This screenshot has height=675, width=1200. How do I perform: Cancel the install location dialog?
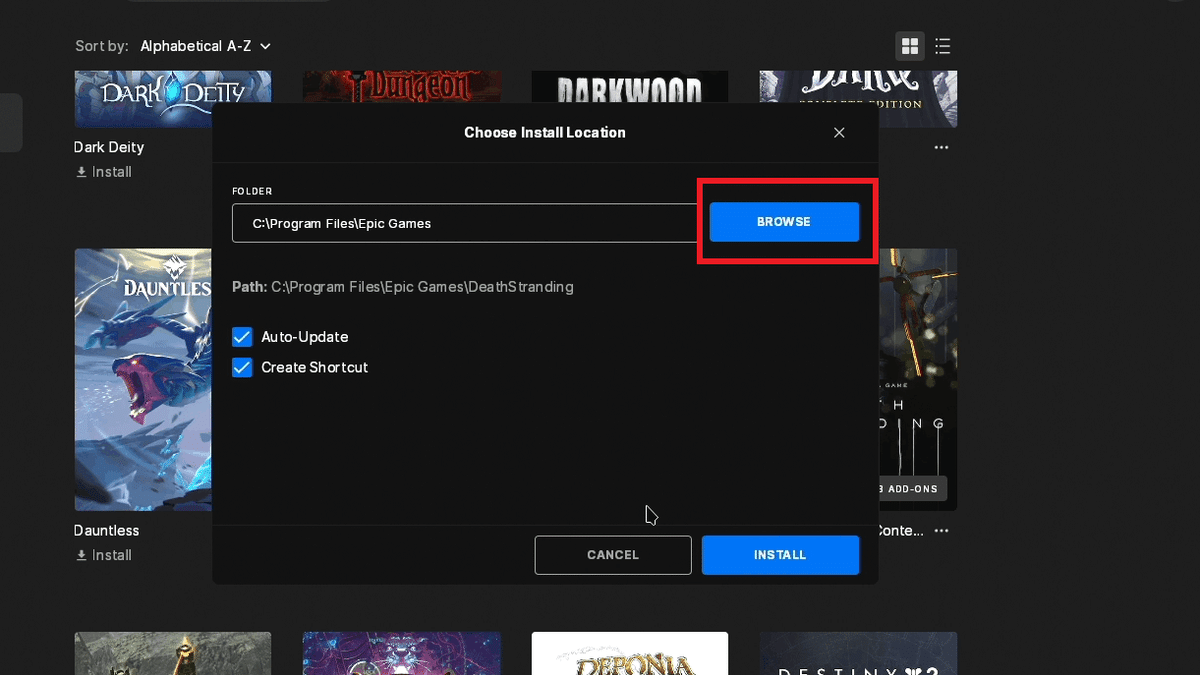tap(613, 555)
